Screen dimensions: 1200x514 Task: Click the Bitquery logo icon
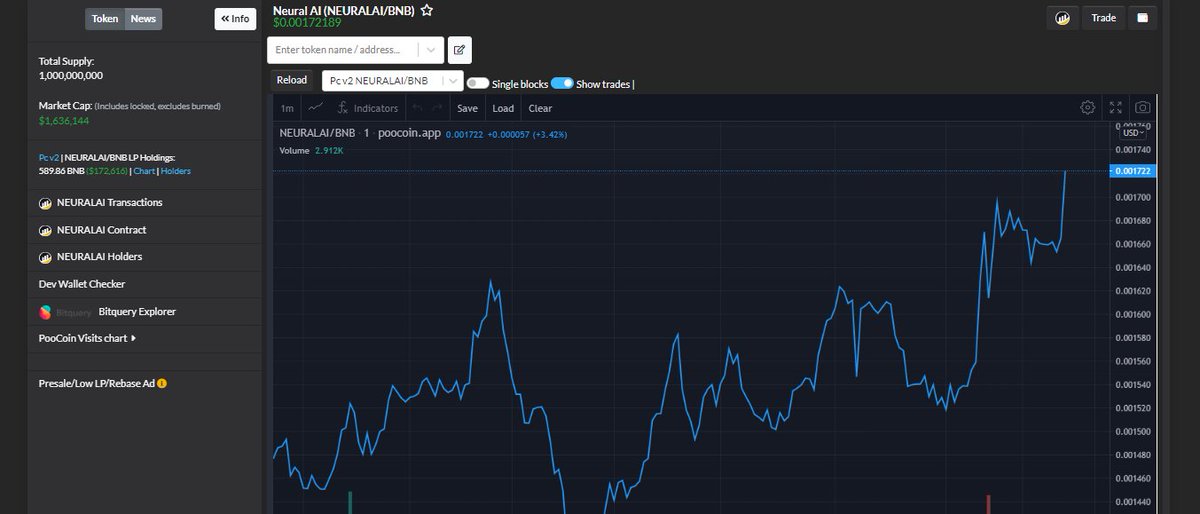pyautogui.click(x=45, y=312)
